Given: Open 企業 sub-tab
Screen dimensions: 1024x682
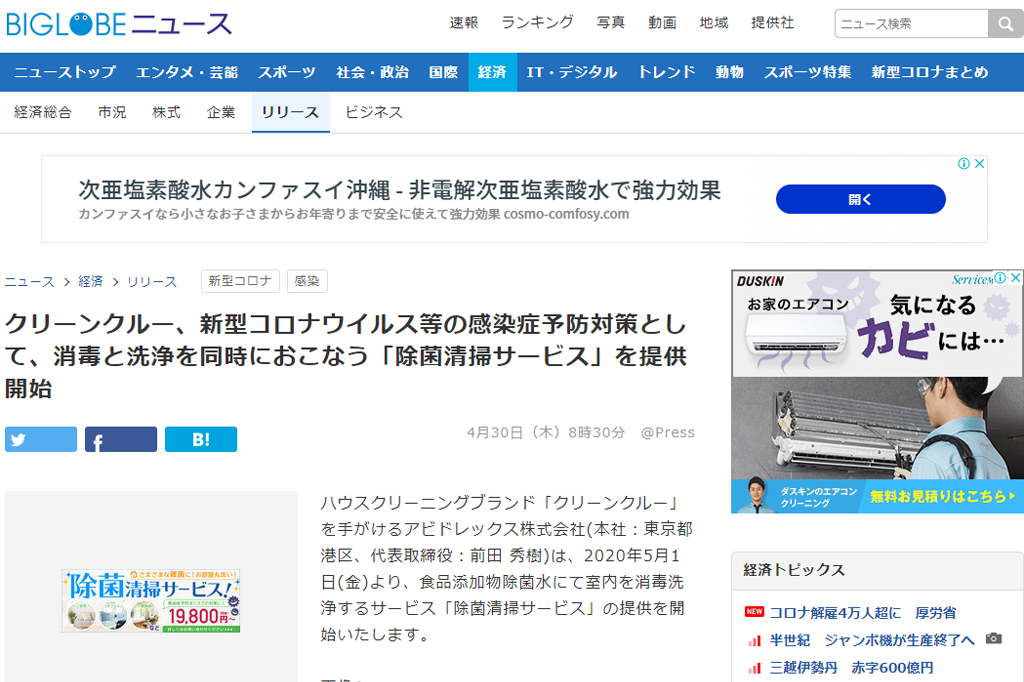Looking at the screenshot, I should tap(221, 112).
